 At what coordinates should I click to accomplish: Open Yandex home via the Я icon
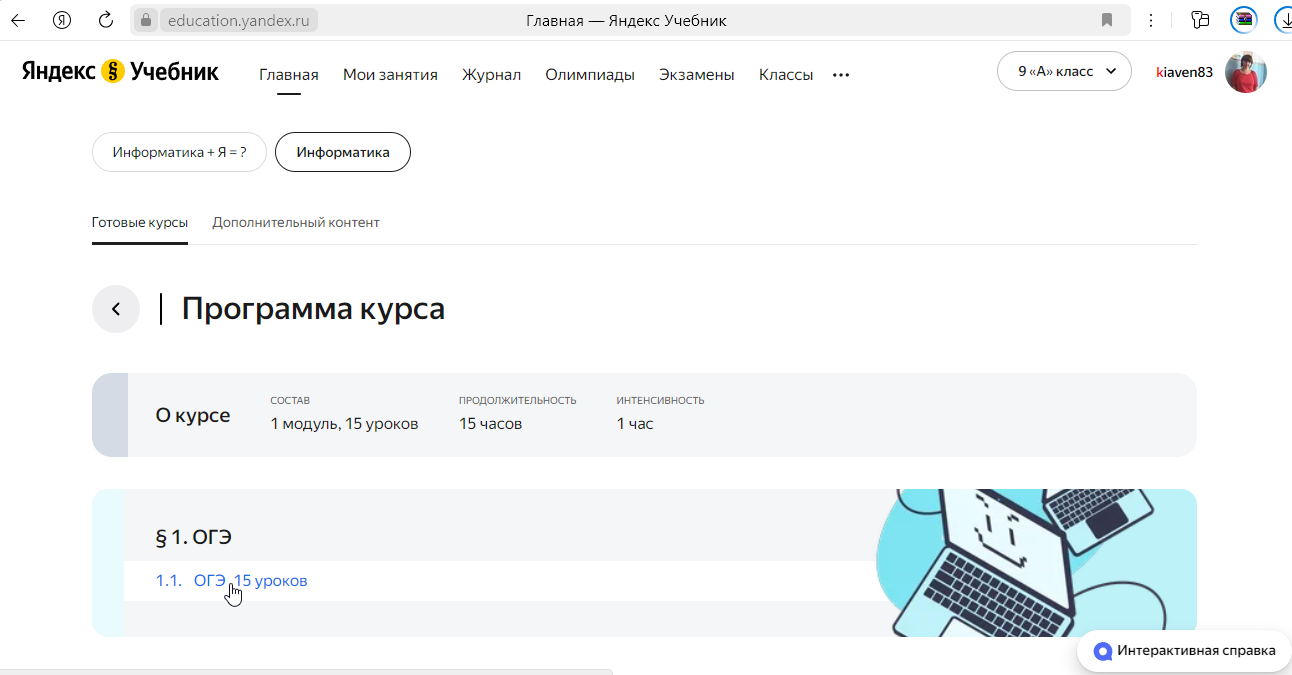[x=62, y=20]
